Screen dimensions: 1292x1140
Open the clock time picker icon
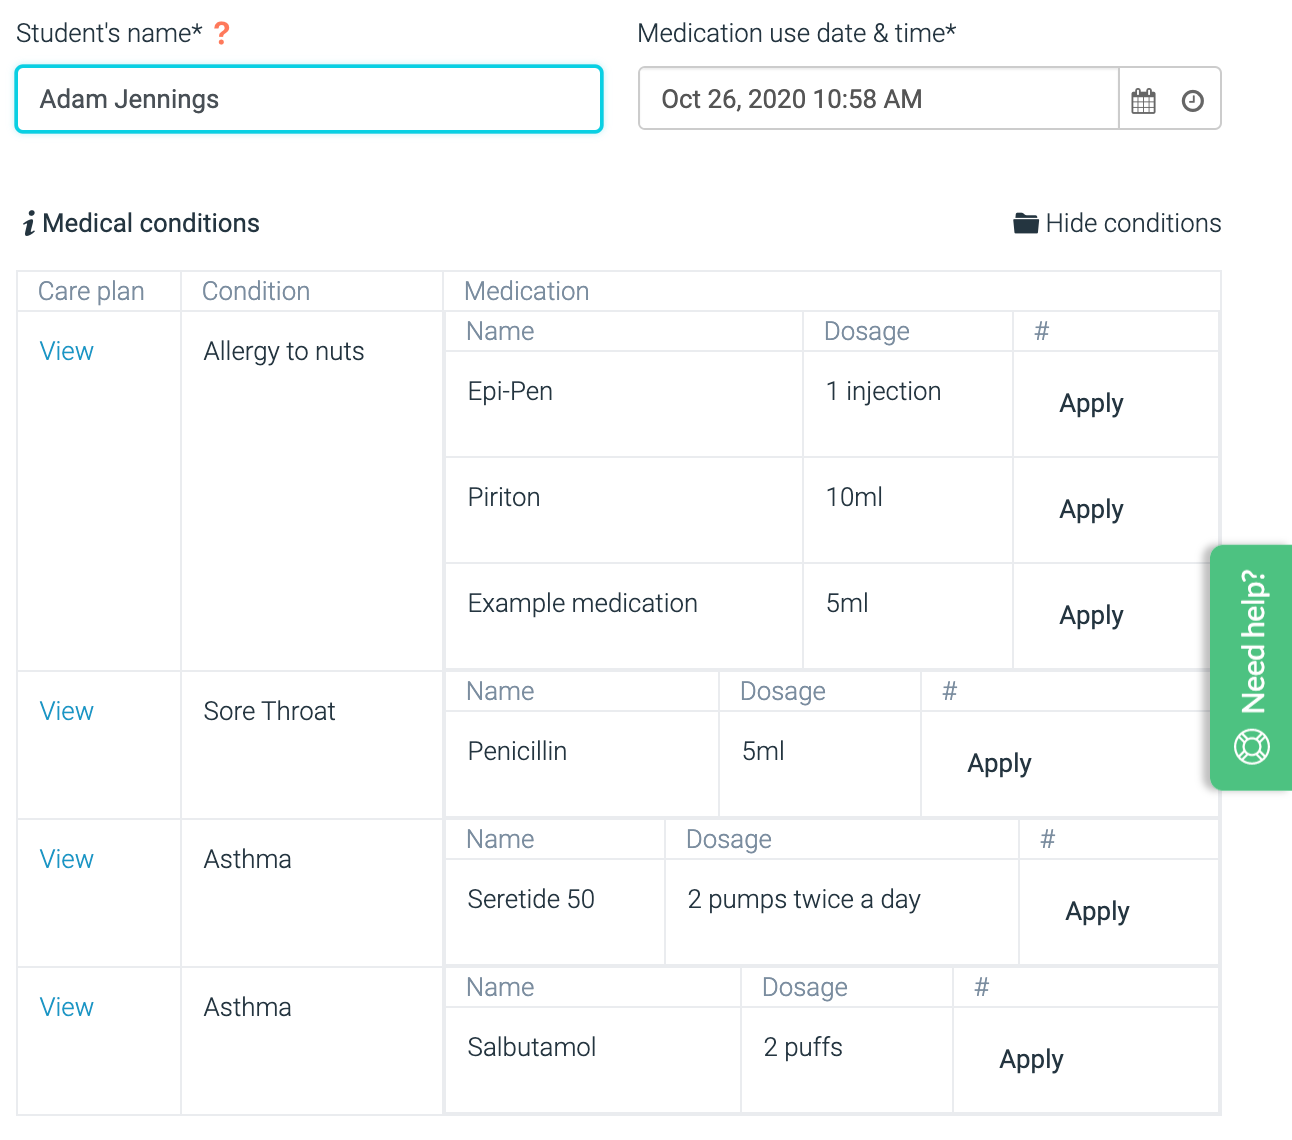[x=1192, y=100]
